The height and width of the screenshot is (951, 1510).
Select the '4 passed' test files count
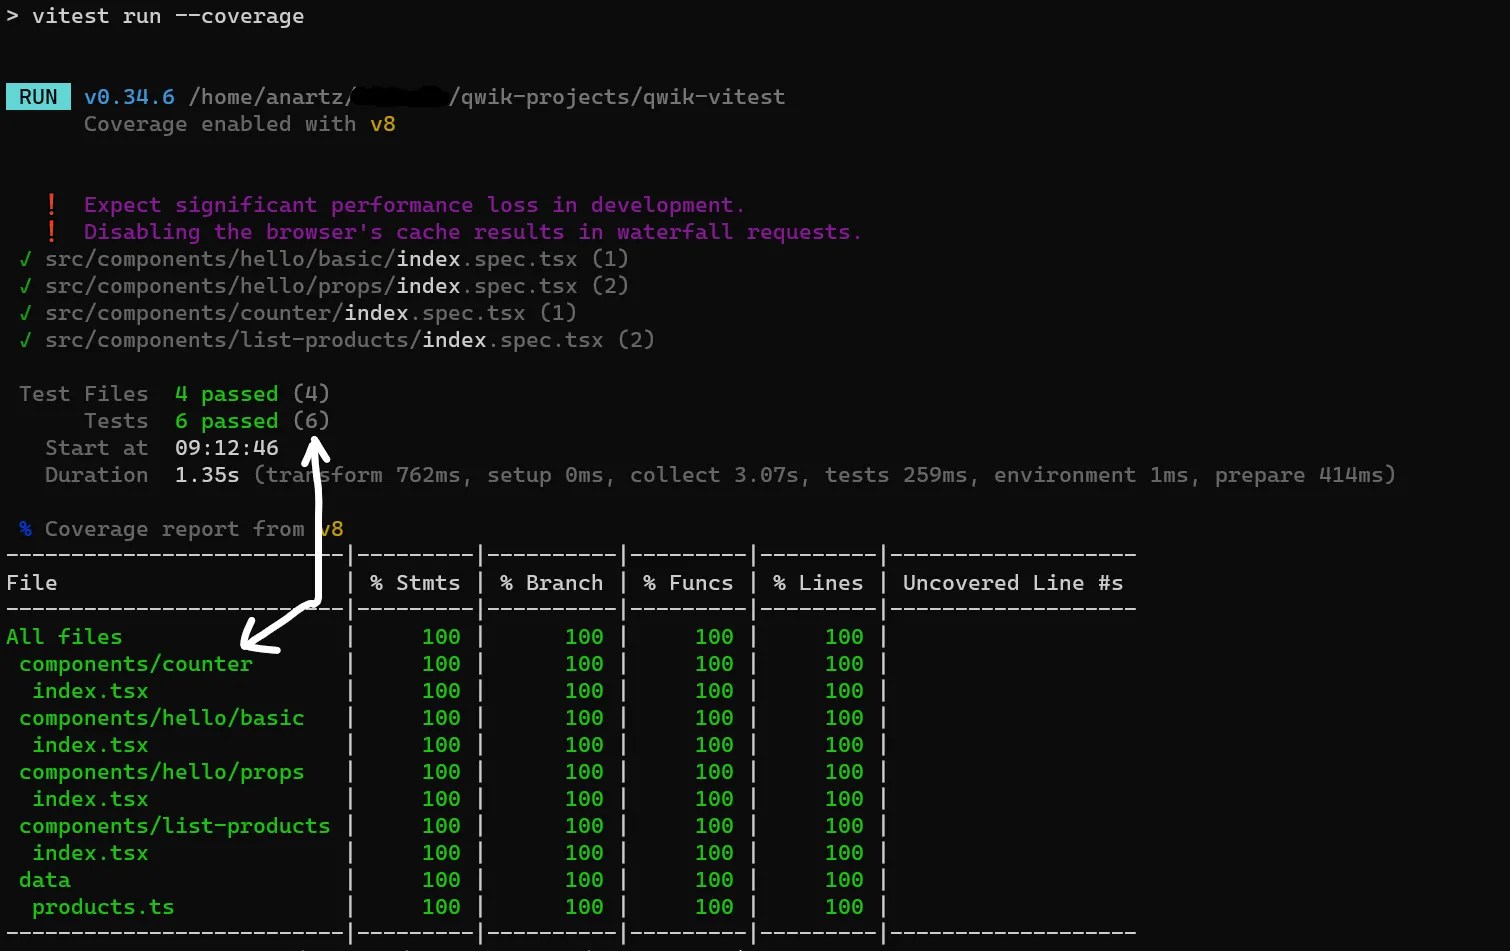pyautogui.click(x=227, y=394)
